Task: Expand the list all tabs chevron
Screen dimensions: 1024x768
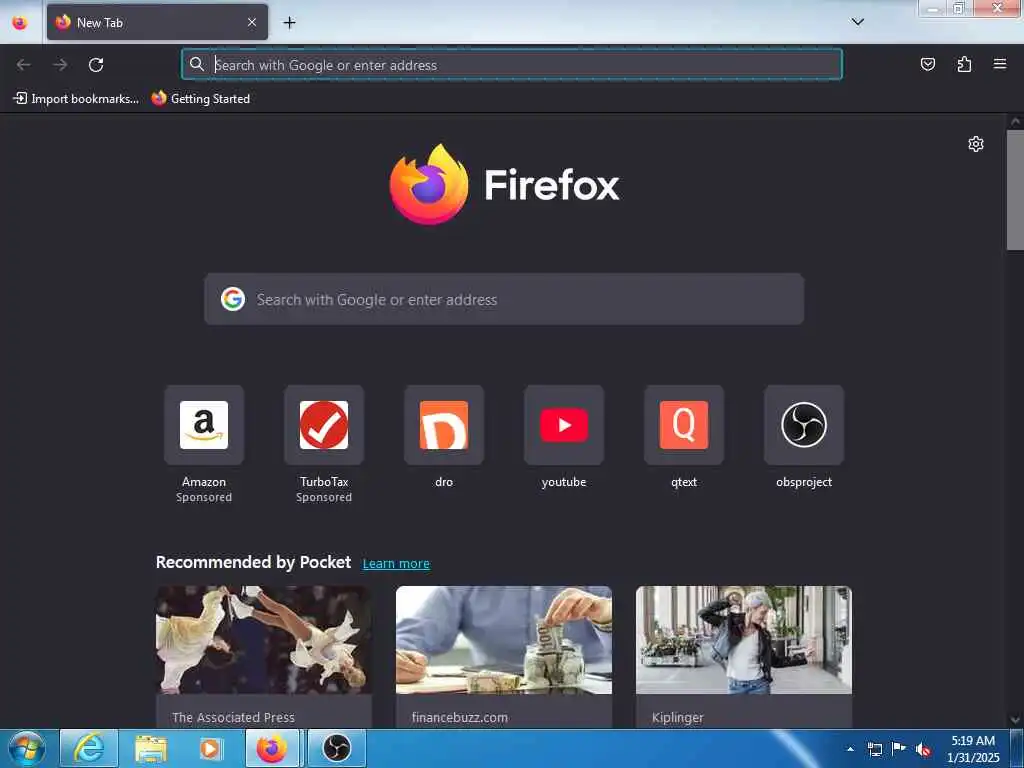Action: pyautogui.click(x=857, y=22)
